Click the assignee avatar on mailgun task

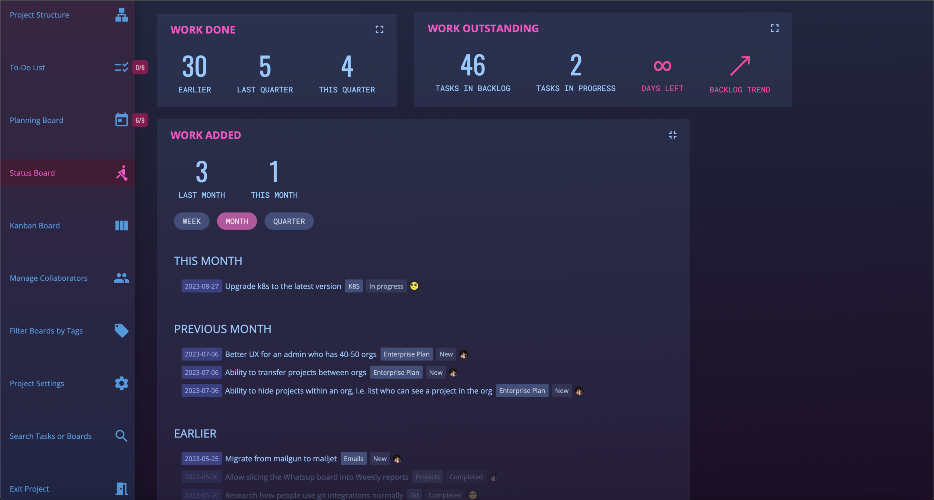397,459
